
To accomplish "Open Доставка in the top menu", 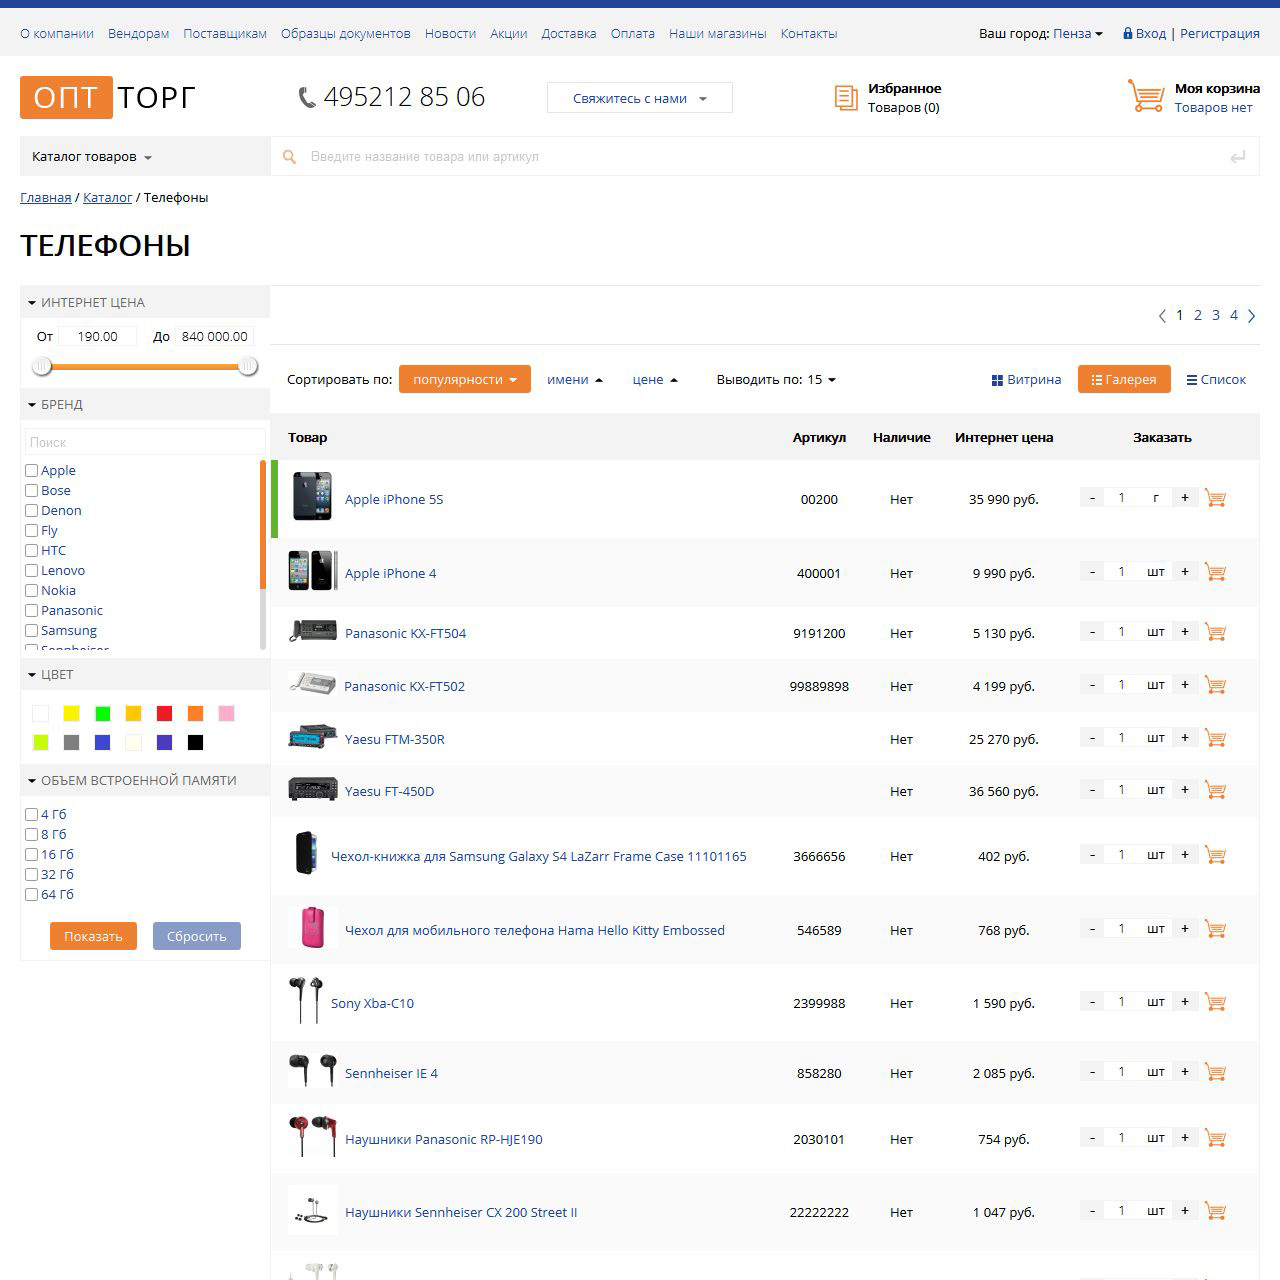I will pyautogui.click(x=568, y=33).
